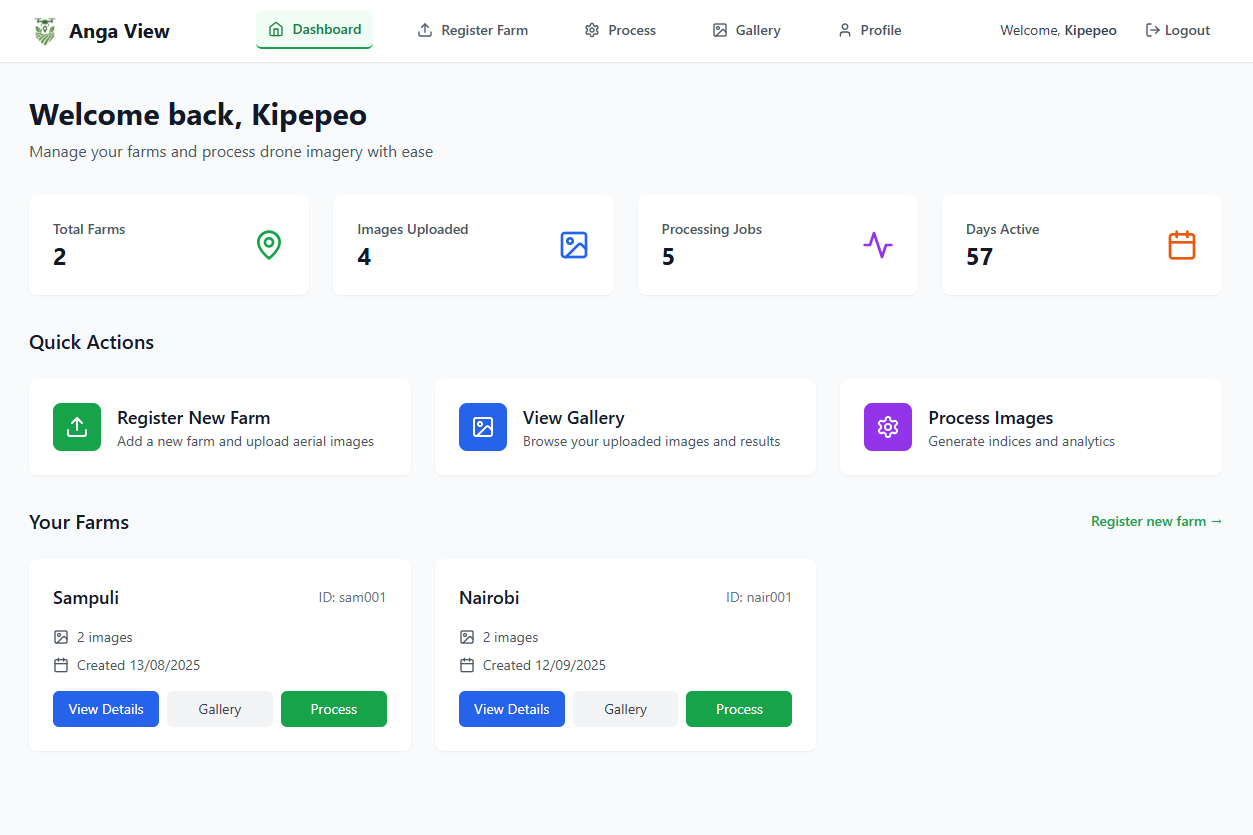Image resolution: width=1253 pixels, height=835 pixels.
Task: Click the purple activity pulse icon in Processing Jobs
Action: [x=878, y=245]
